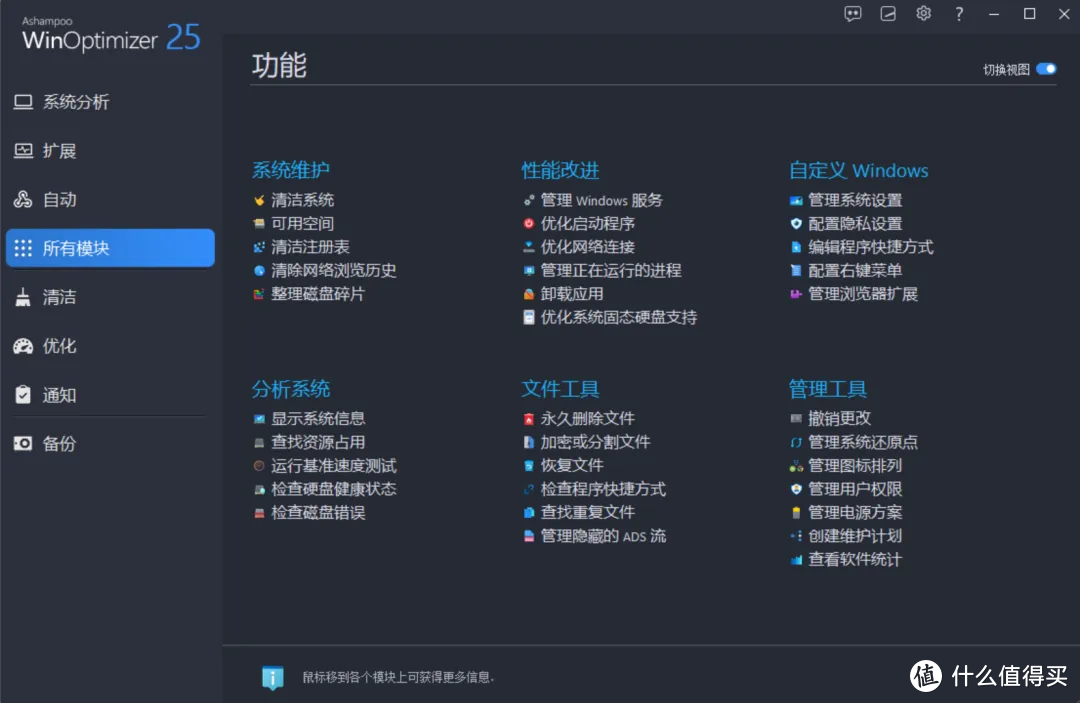
Task: Open 清洁 sidebar section
Action: pos(110,297)
